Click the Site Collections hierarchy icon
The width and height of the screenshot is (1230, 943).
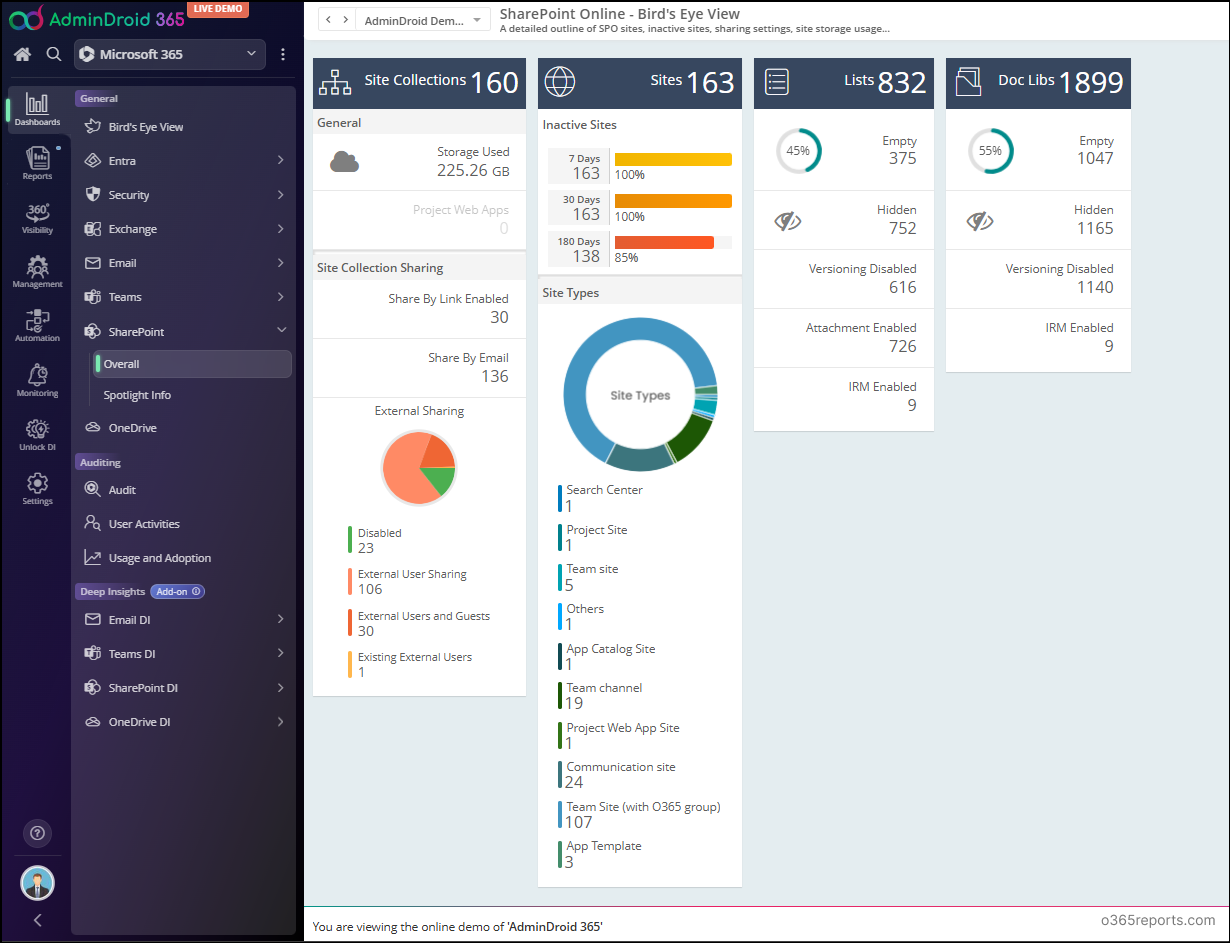335,83
